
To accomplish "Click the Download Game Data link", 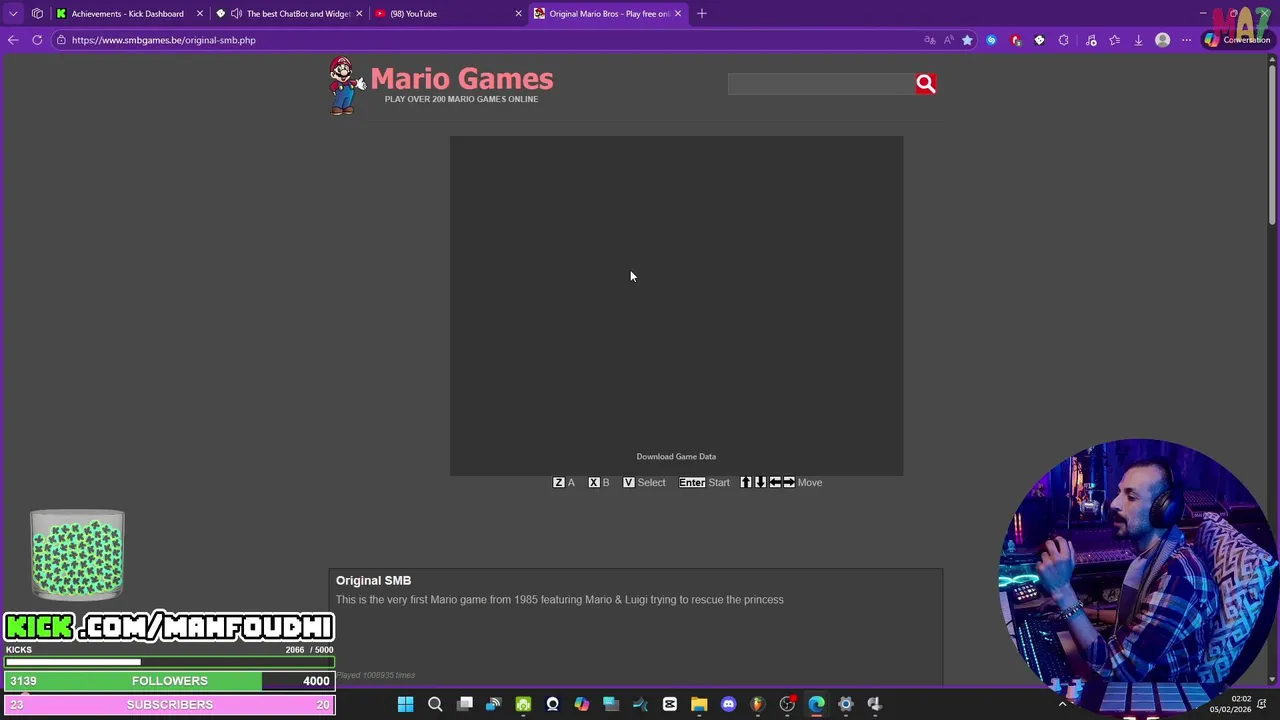I will point(676,457).
